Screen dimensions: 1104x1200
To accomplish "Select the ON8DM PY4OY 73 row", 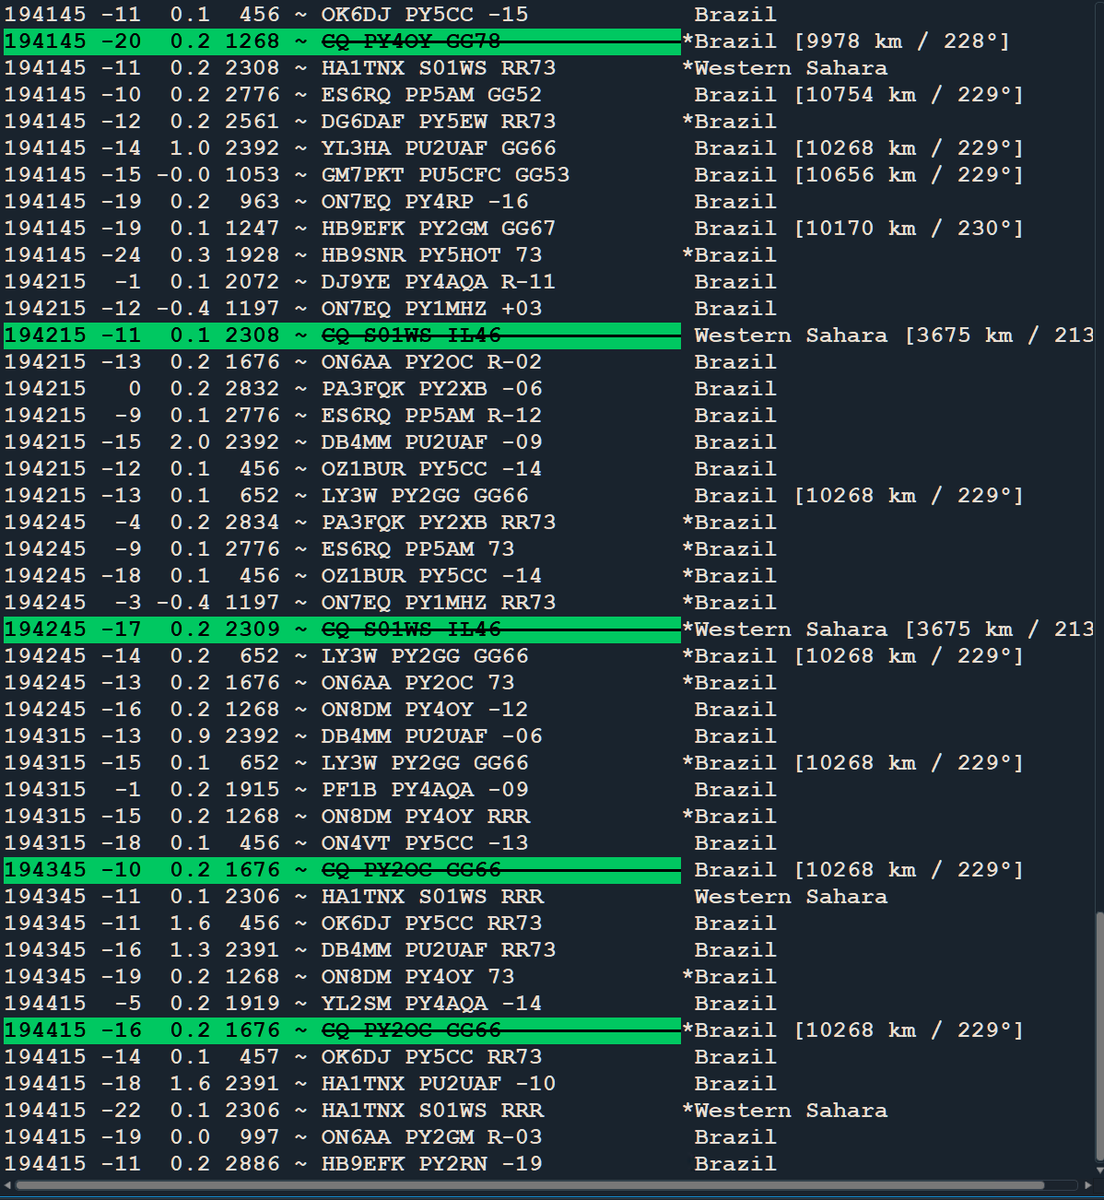I will (x=548, y=977).
